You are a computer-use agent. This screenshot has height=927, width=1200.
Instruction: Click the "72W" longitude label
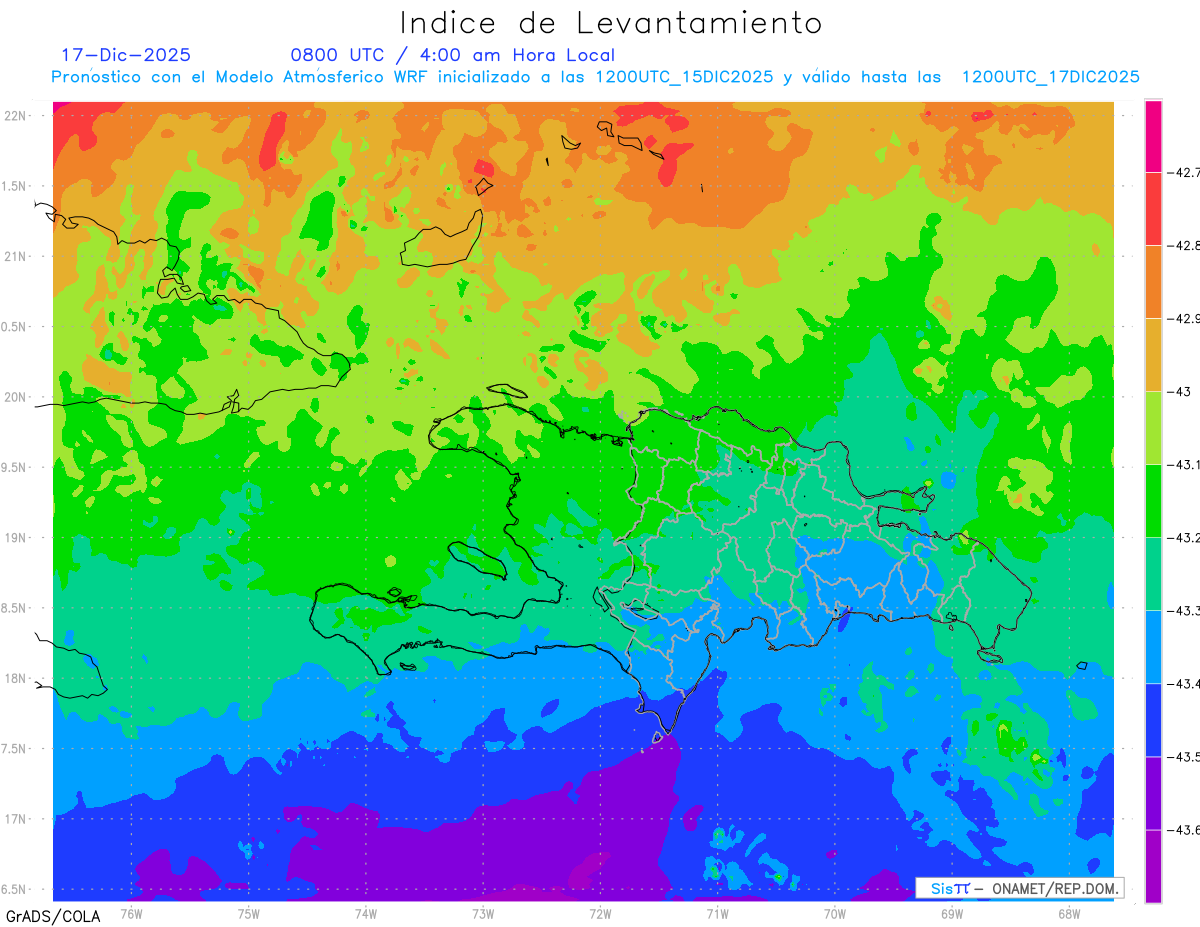pyautogui.click(x=600, y=913)
